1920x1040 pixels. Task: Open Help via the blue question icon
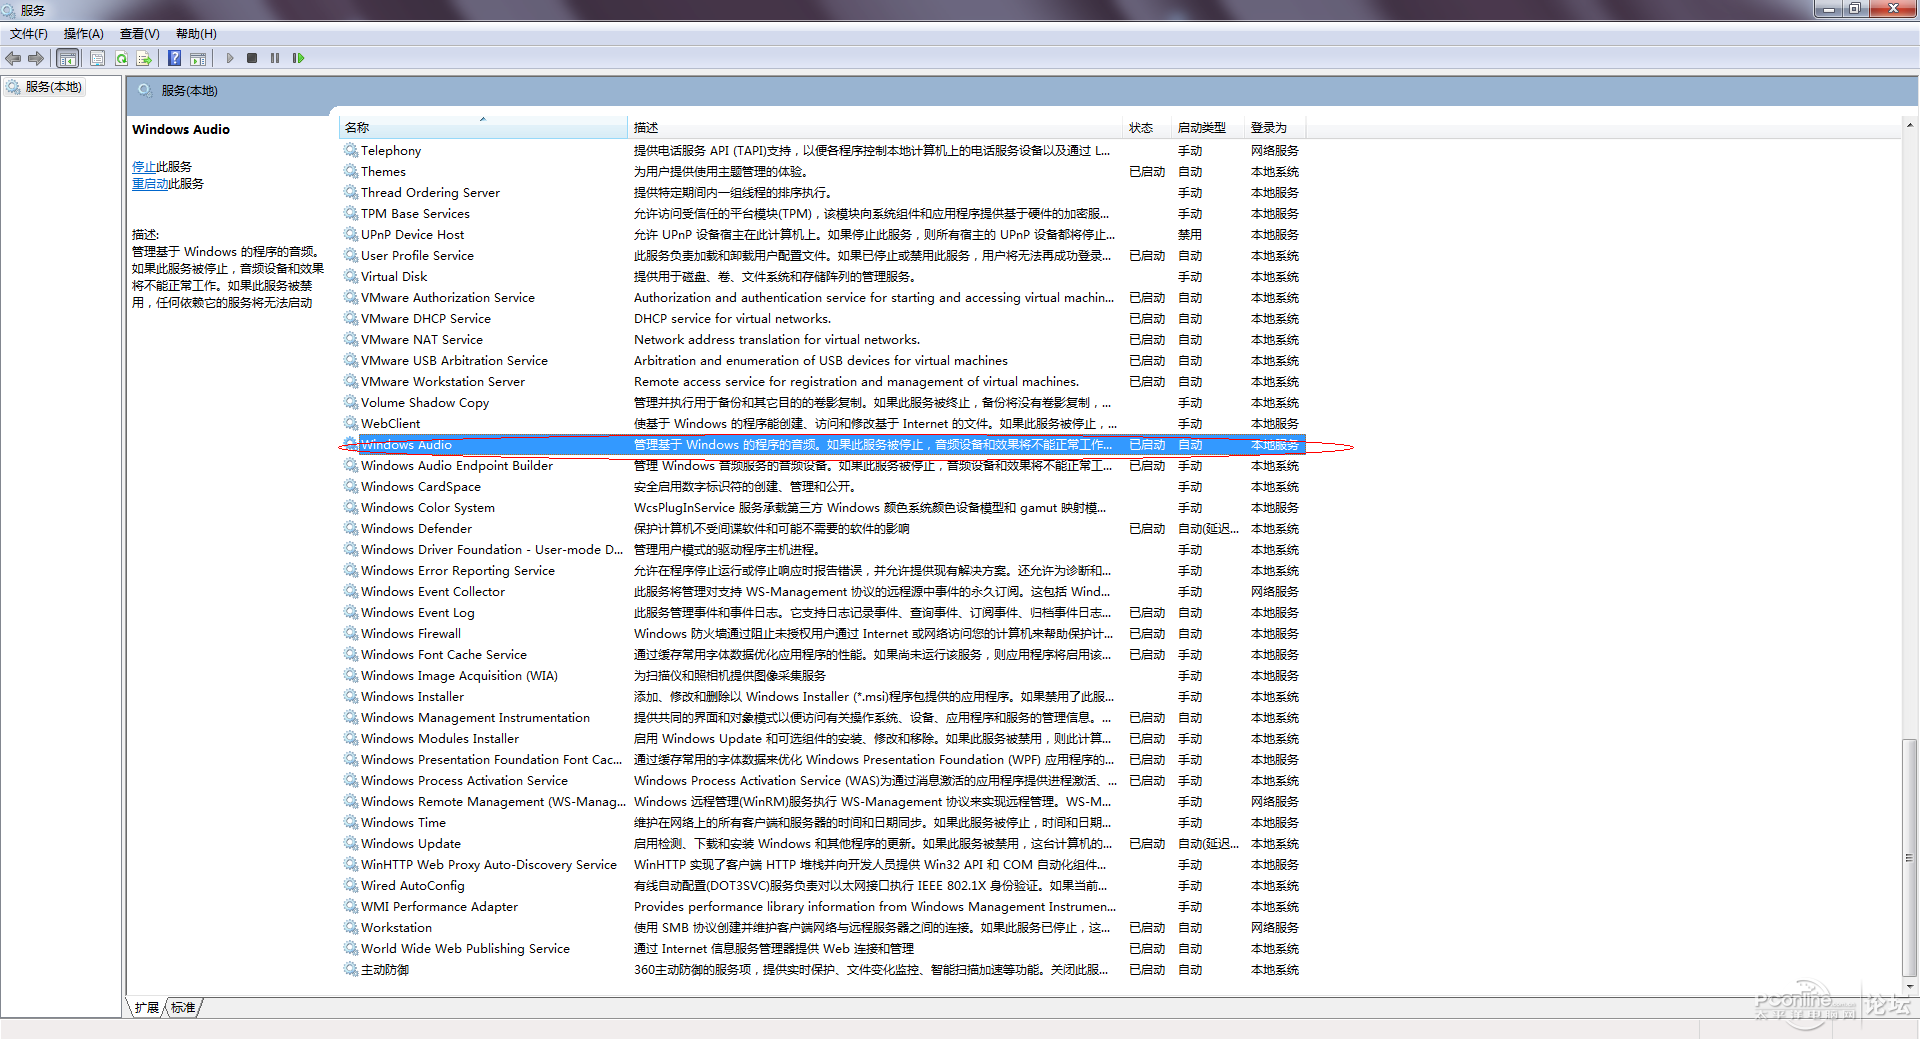(x=174, y=58)
